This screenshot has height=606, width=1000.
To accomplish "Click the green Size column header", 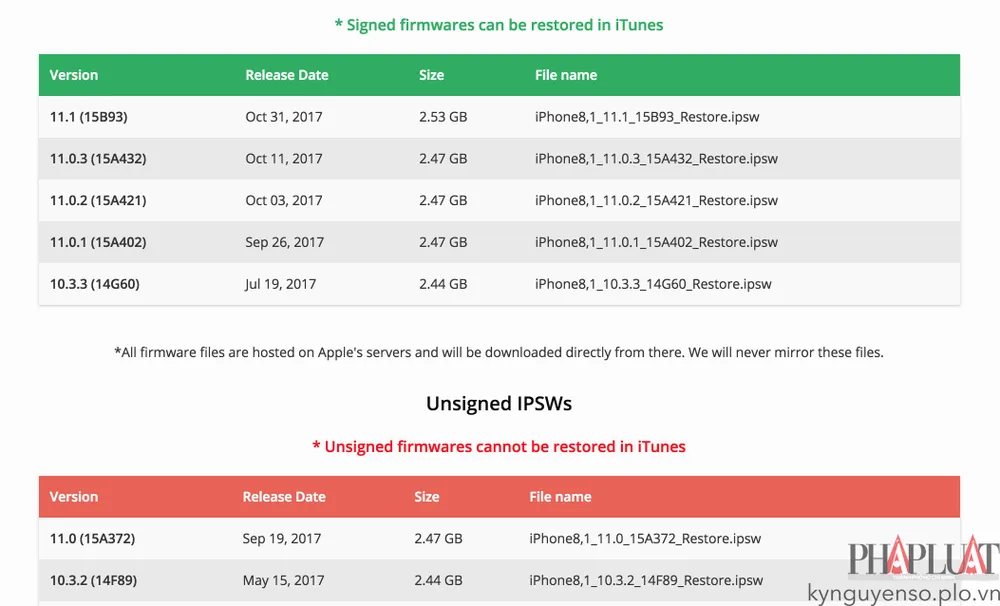I will (x=431, y=75).
